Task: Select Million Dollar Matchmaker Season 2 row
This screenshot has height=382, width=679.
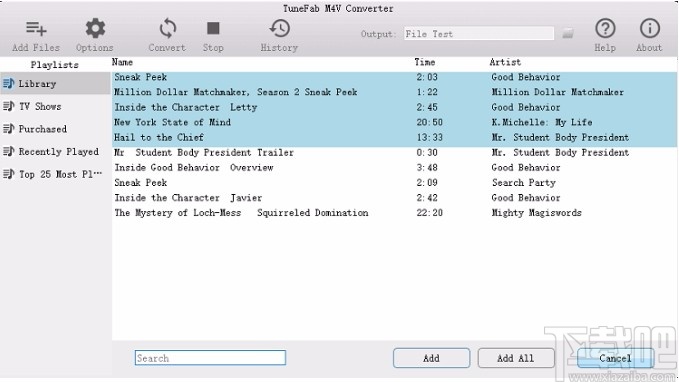Action: coord(394,92)
